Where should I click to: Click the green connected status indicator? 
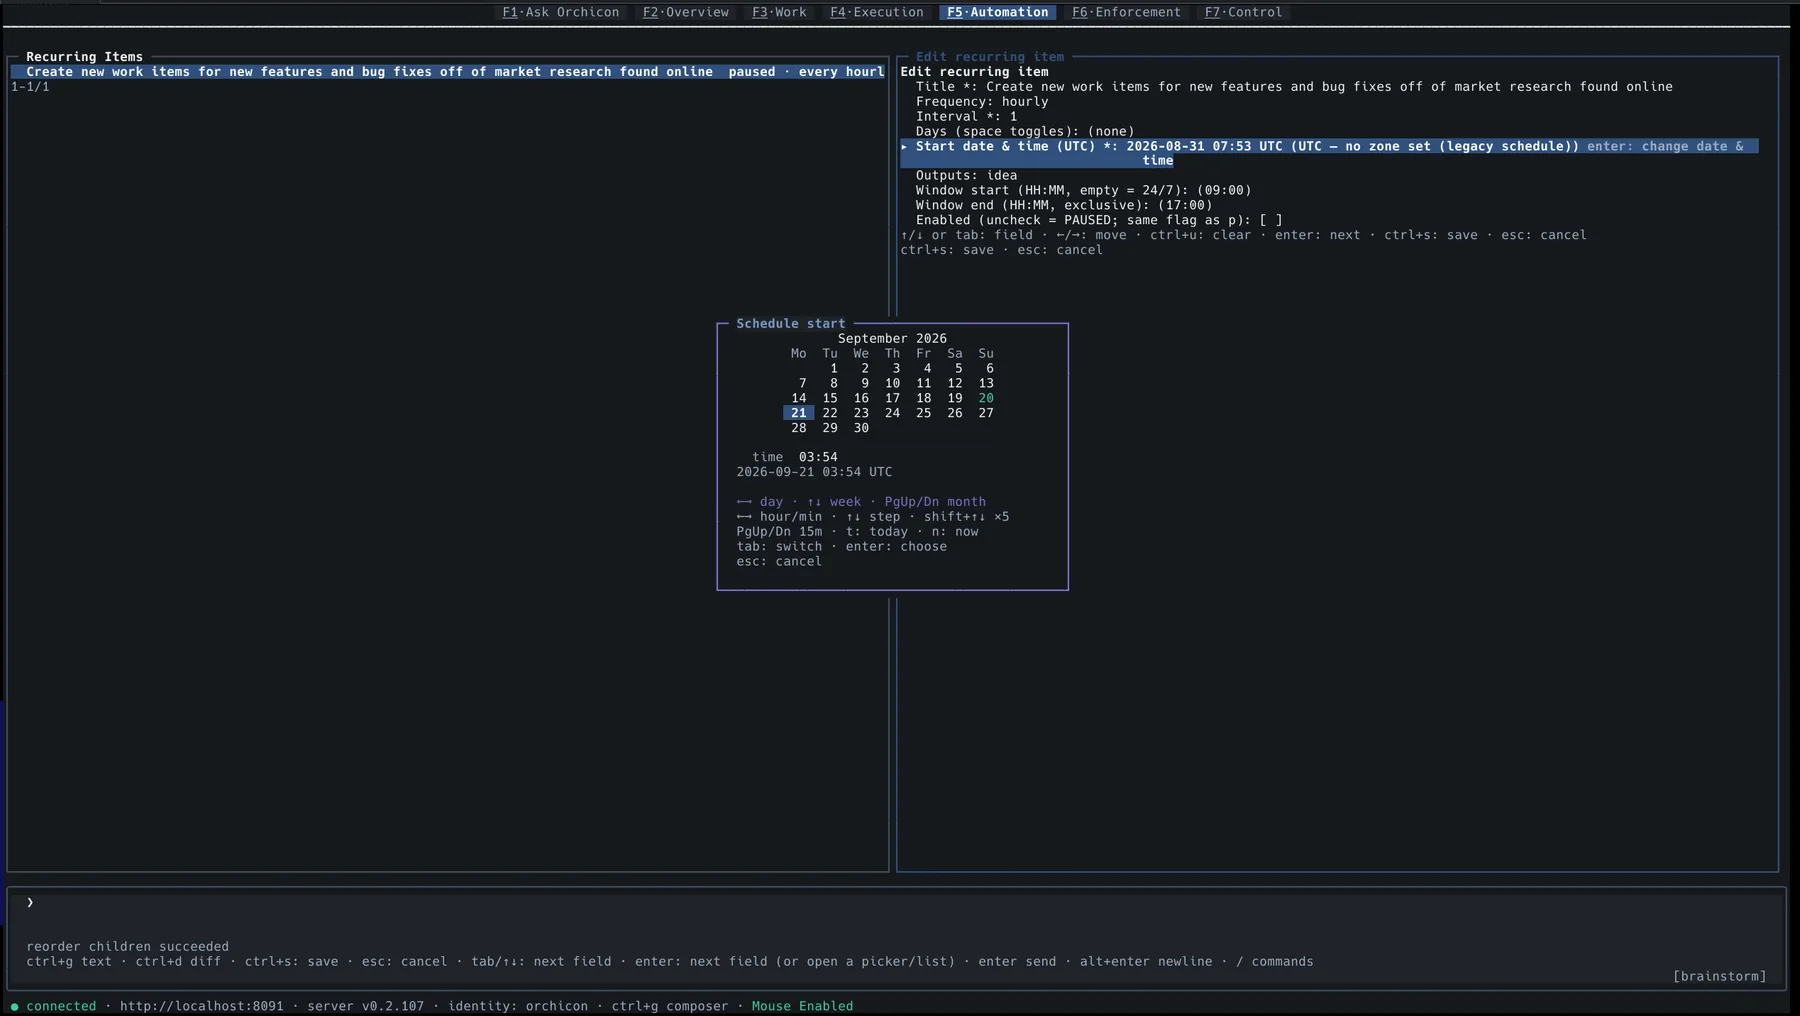(54, 1006)
